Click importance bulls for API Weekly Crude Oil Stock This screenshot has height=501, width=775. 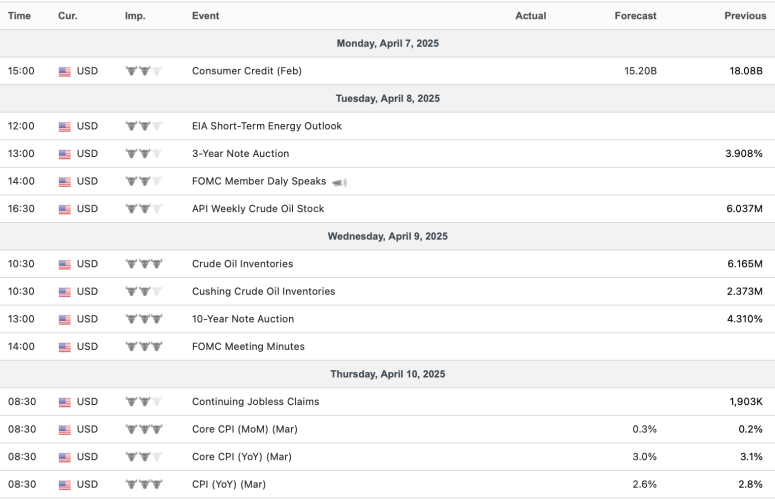click(143, 209)
